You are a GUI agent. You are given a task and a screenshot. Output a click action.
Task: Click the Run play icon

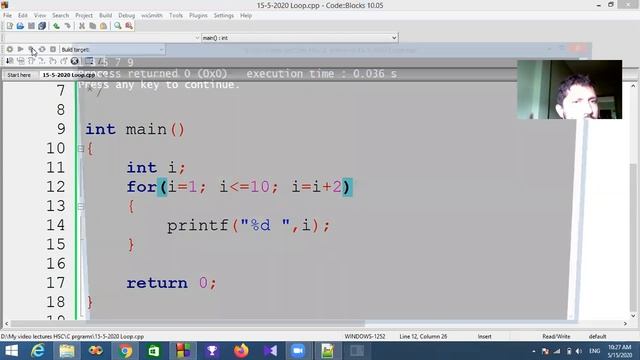[x=20, y=49]
